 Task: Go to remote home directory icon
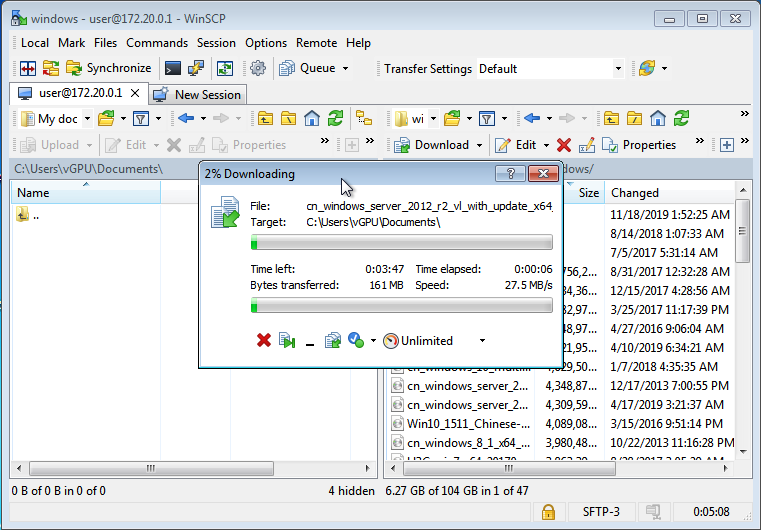point(658,118)
